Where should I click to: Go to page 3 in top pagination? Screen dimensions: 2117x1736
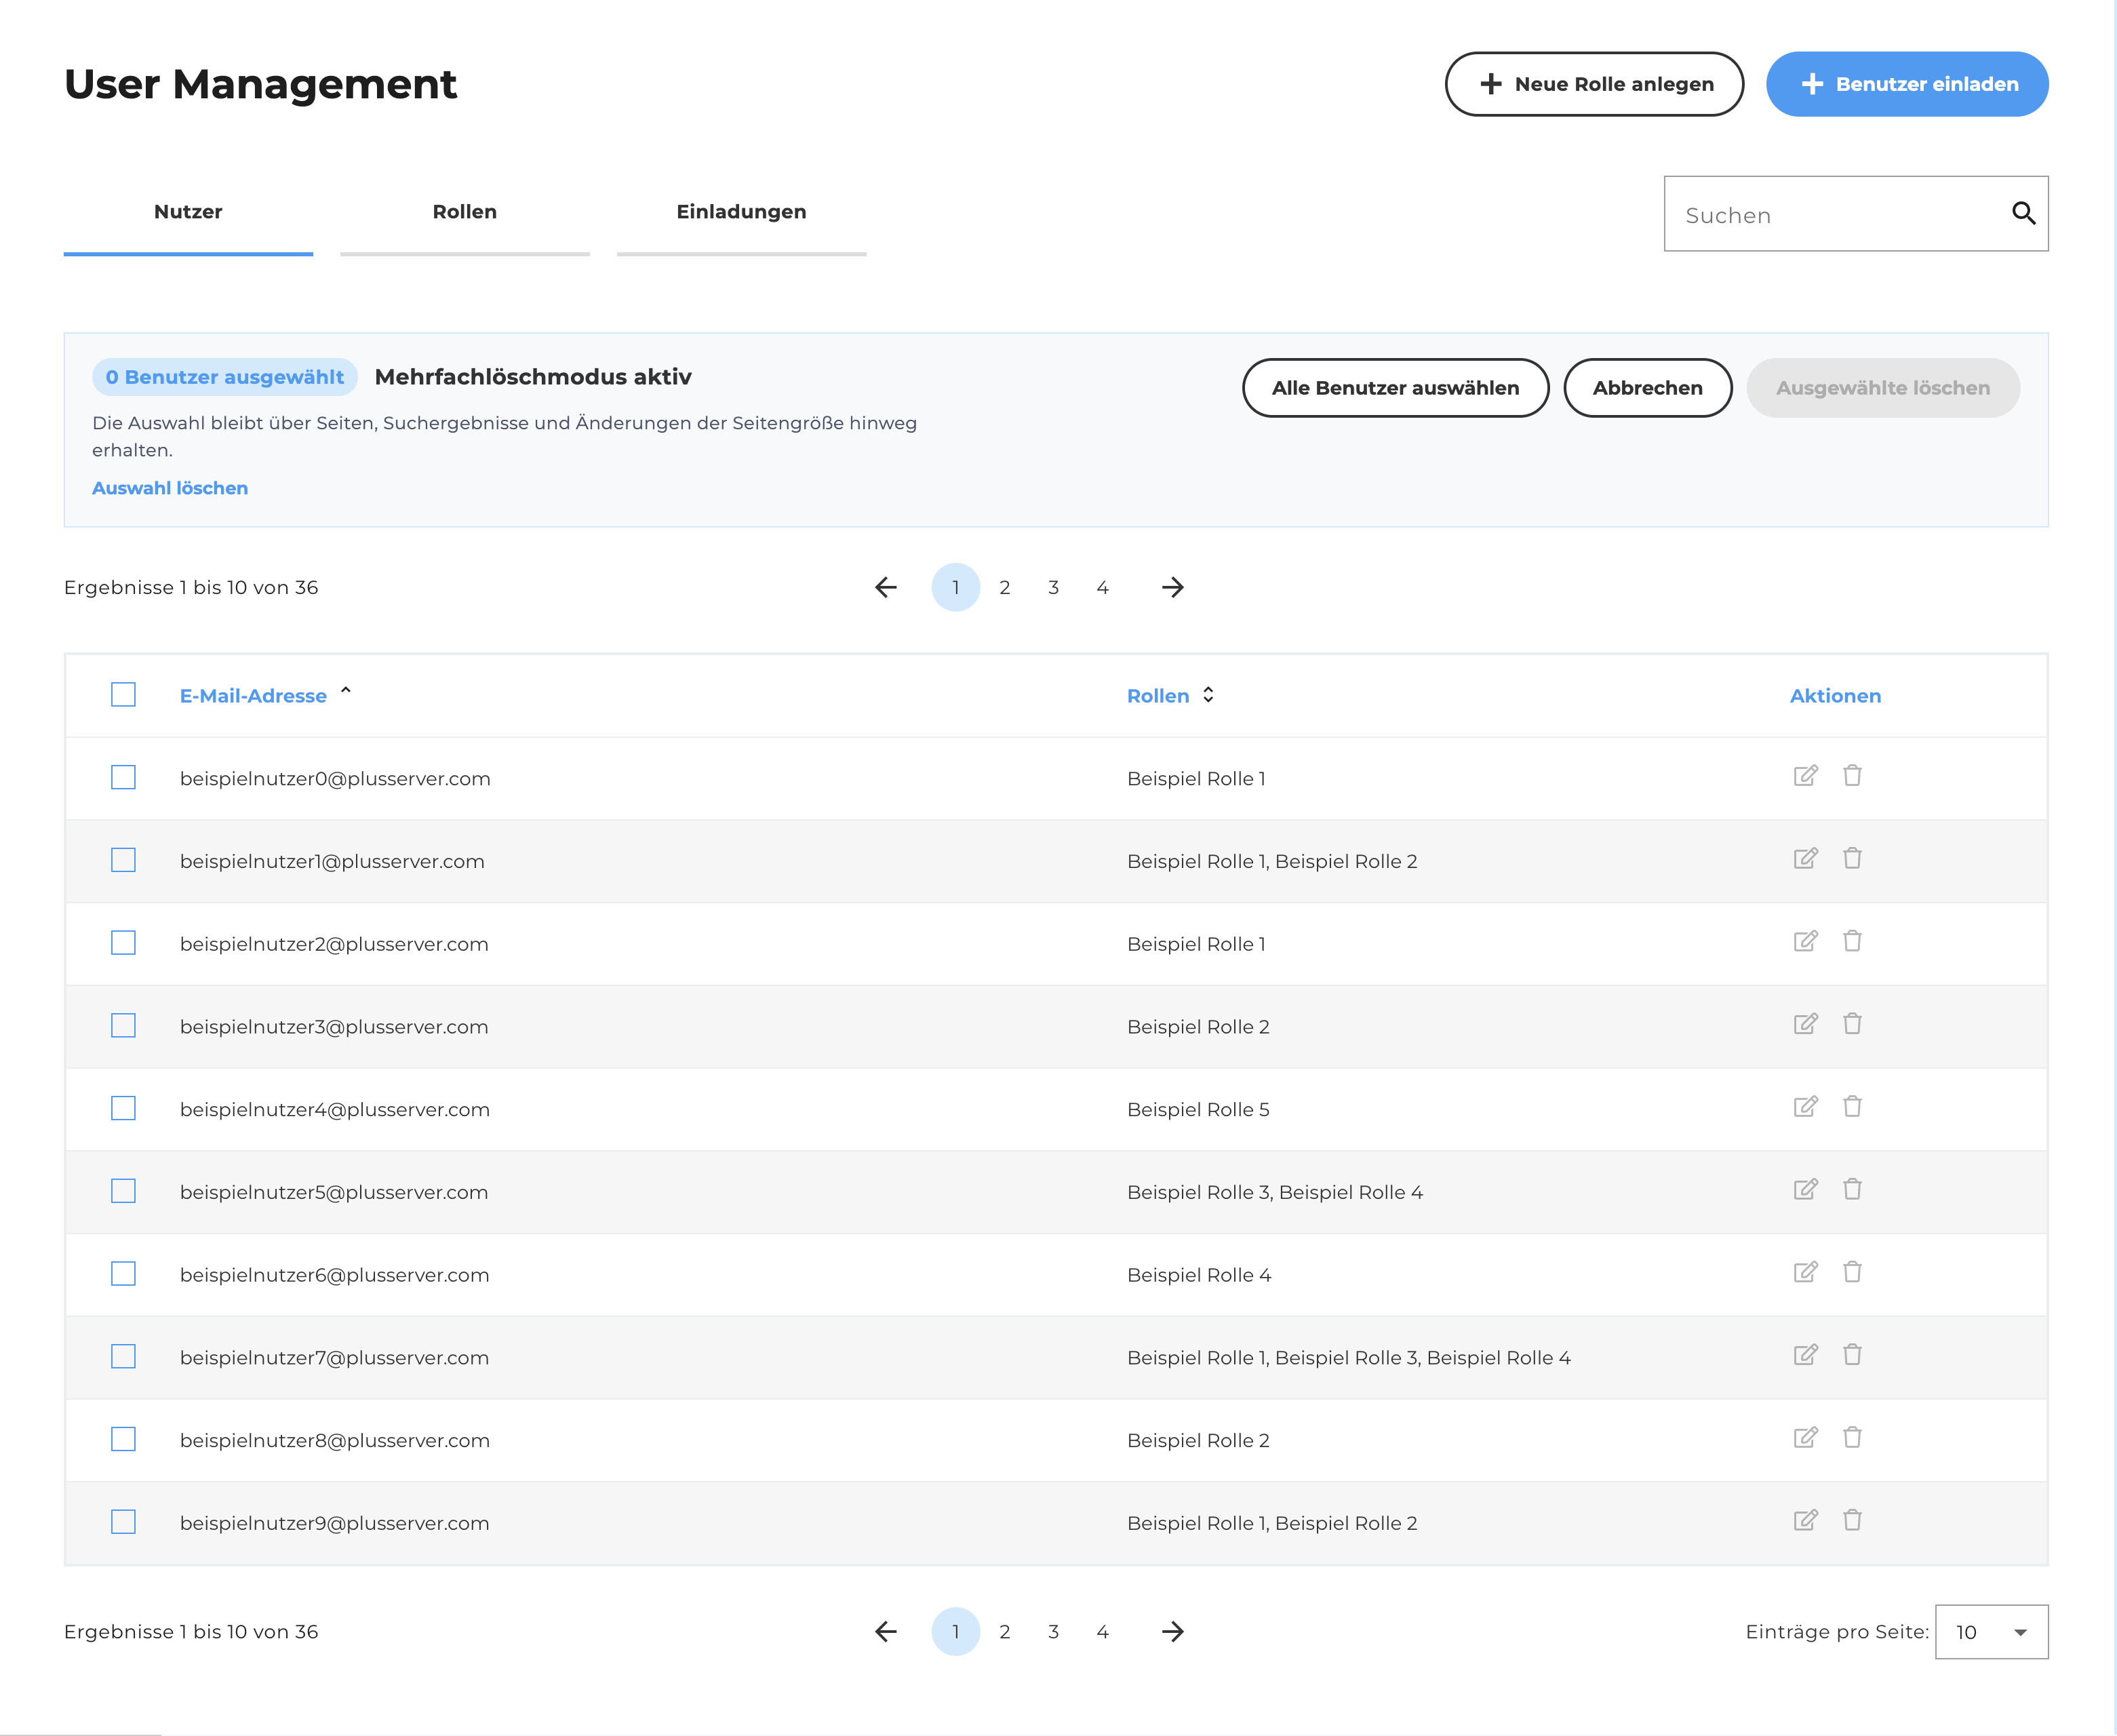tap(1053, 587)
